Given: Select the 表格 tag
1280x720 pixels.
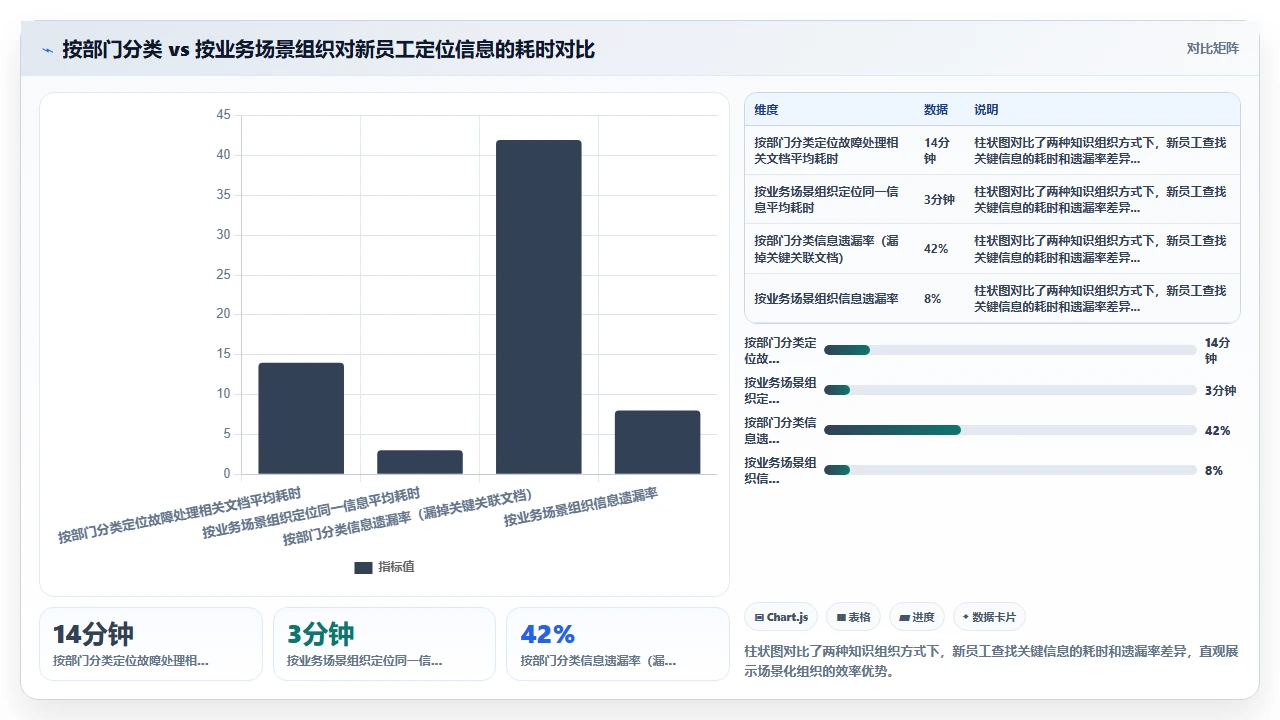Looking at the screenshot, I should point(854,617).
